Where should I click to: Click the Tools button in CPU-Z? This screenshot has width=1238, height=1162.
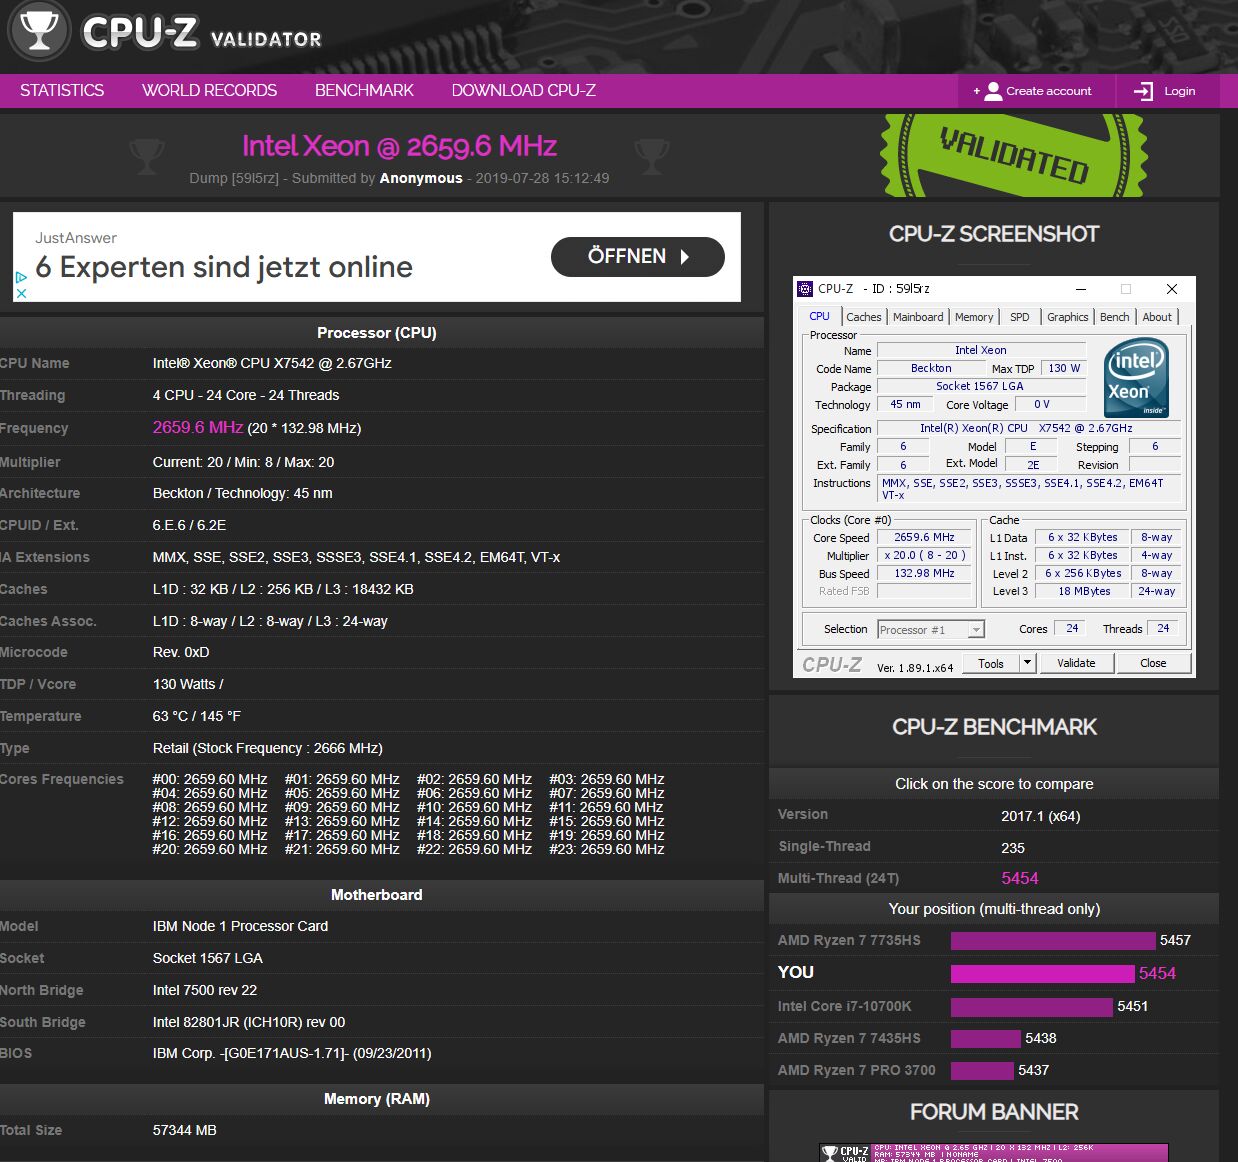click(991, 663)
